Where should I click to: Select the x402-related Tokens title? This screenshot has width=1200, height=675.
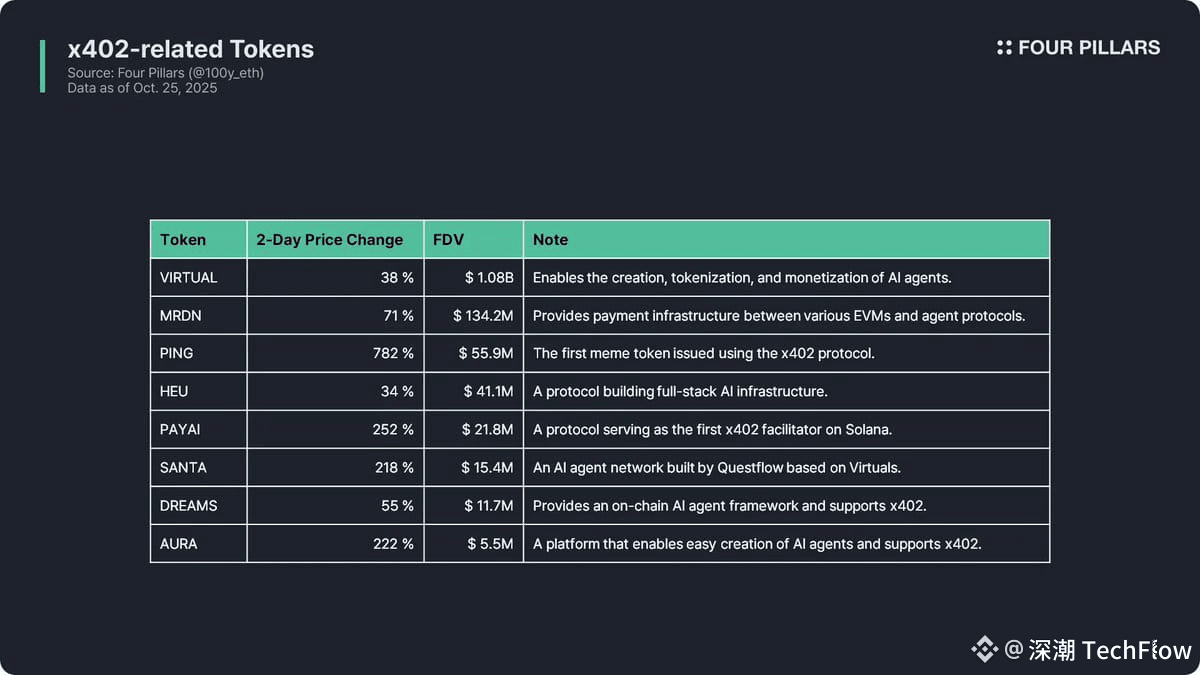[x=190, y=48]
